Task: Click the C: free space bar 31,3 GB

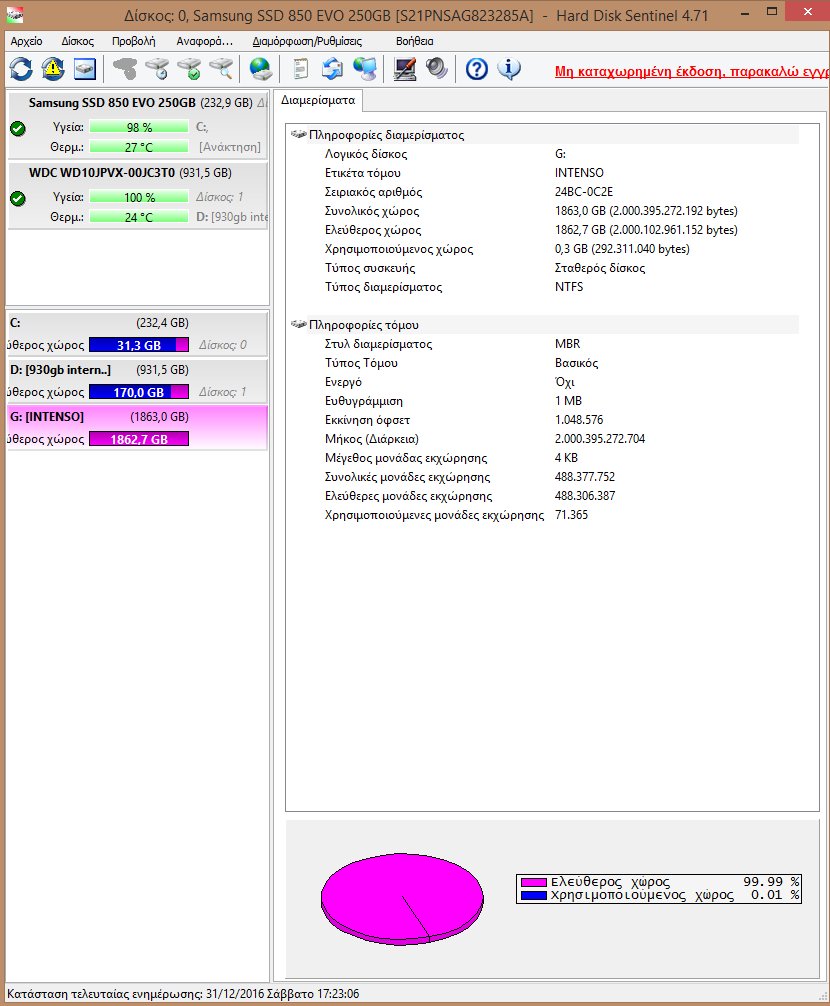Action: pos(139,345)
